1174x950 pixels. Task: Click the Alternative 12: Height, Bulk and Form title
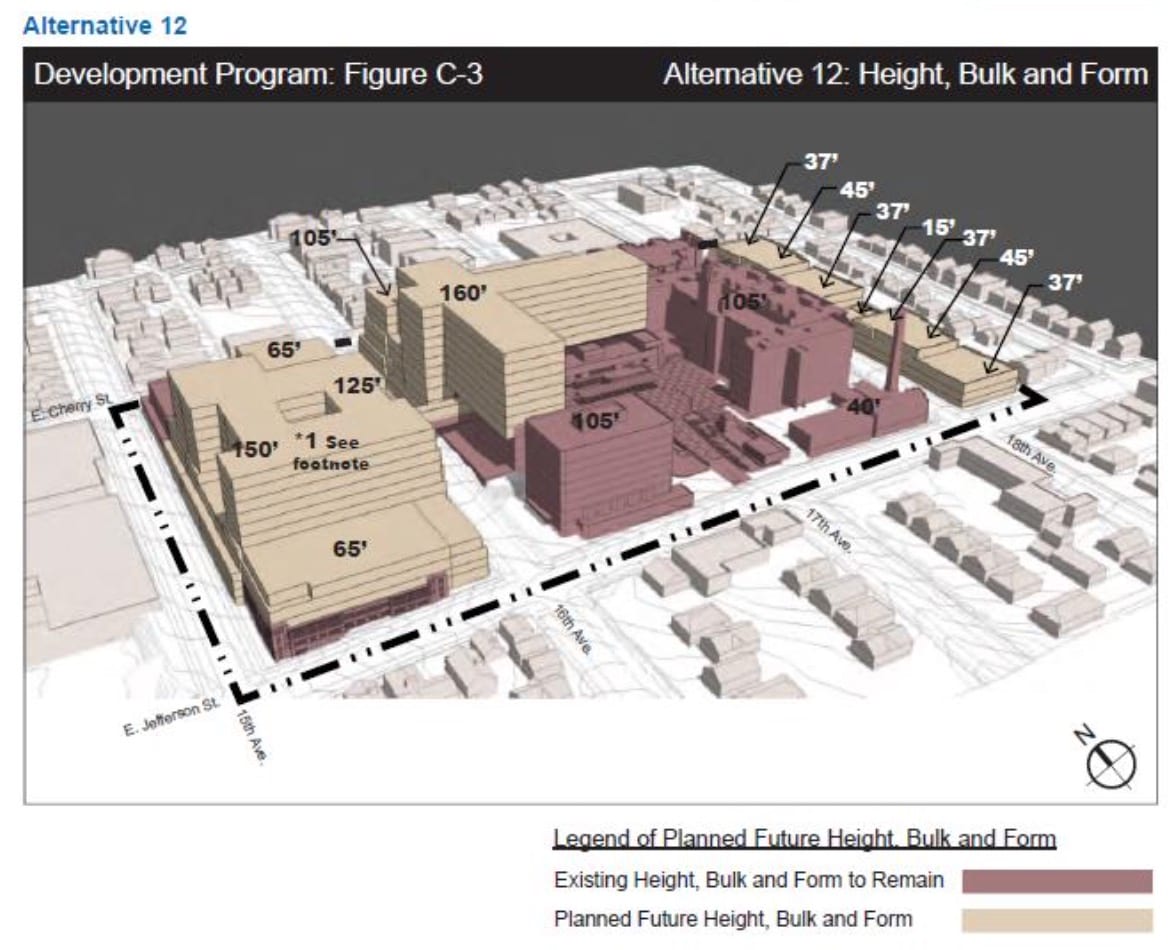click(x=905, y=75)
